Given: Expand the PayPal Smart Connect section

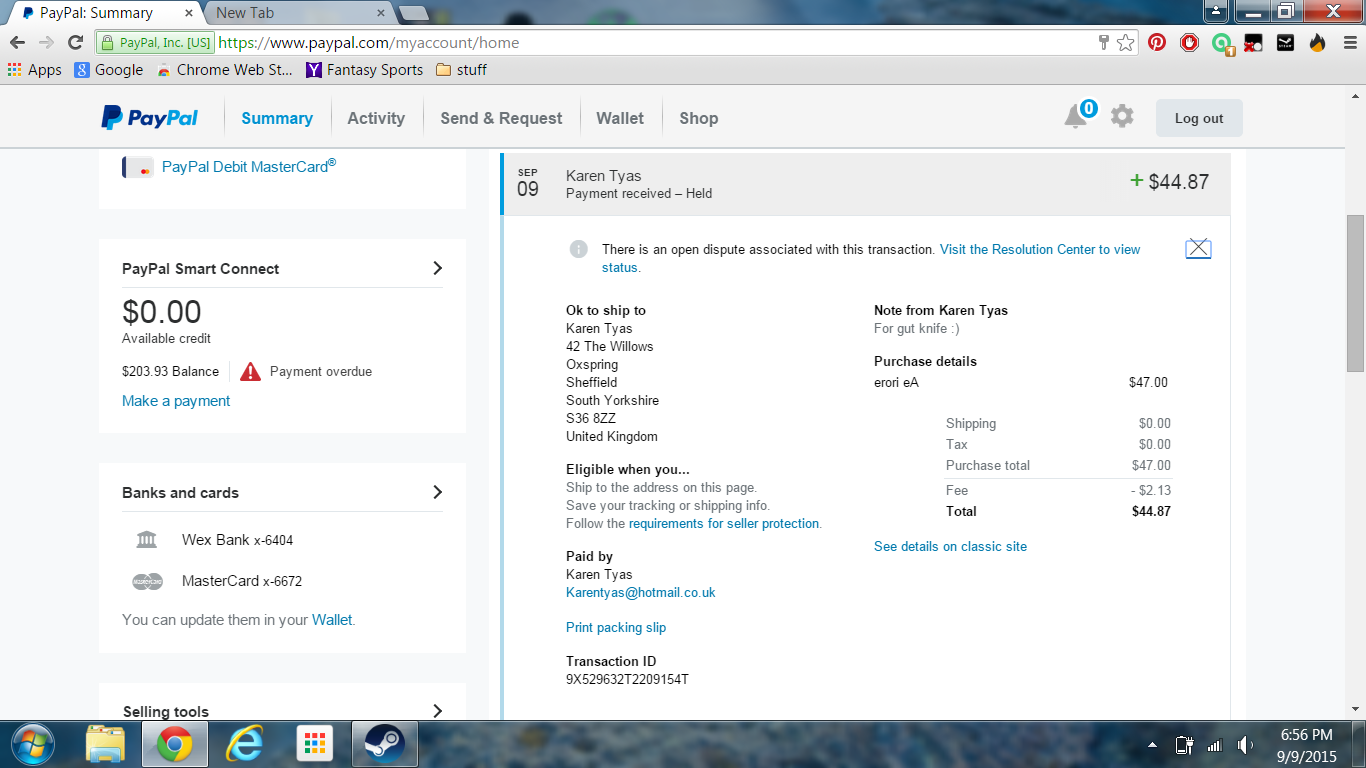Looking at the screenshot, I should tap(437, 268).
